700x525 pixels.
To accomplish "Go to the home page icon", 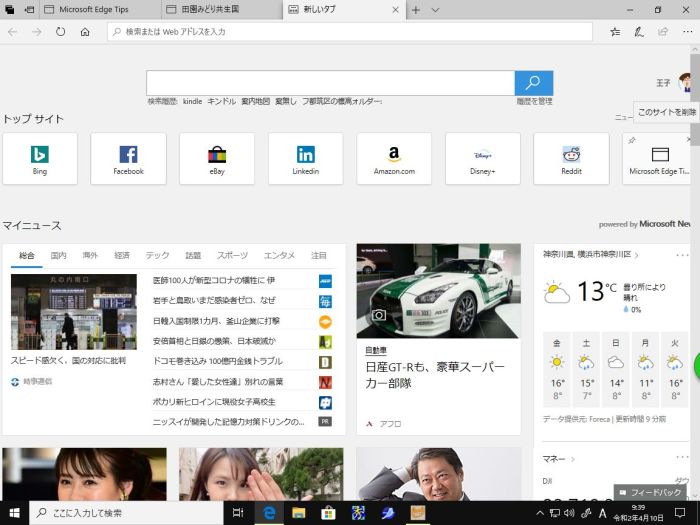I will coord(85,32).
